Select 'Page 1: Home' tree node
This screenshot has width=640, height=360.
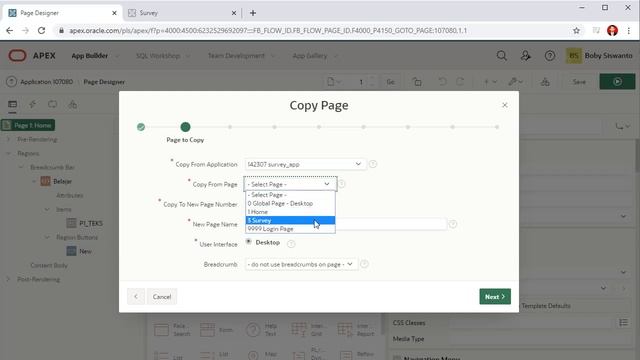[x=28, y=125]
